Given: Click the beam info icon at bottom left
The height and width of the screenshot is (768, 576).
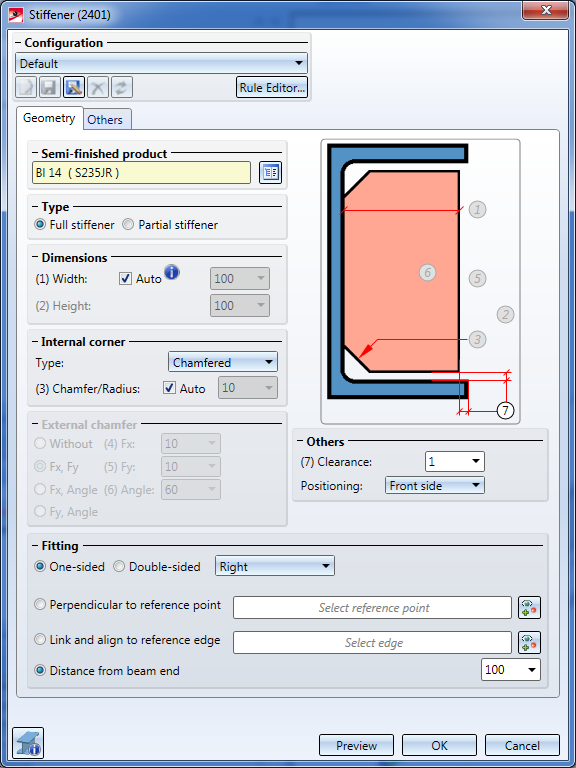Looking at the screenshot, I should point(28,743).
